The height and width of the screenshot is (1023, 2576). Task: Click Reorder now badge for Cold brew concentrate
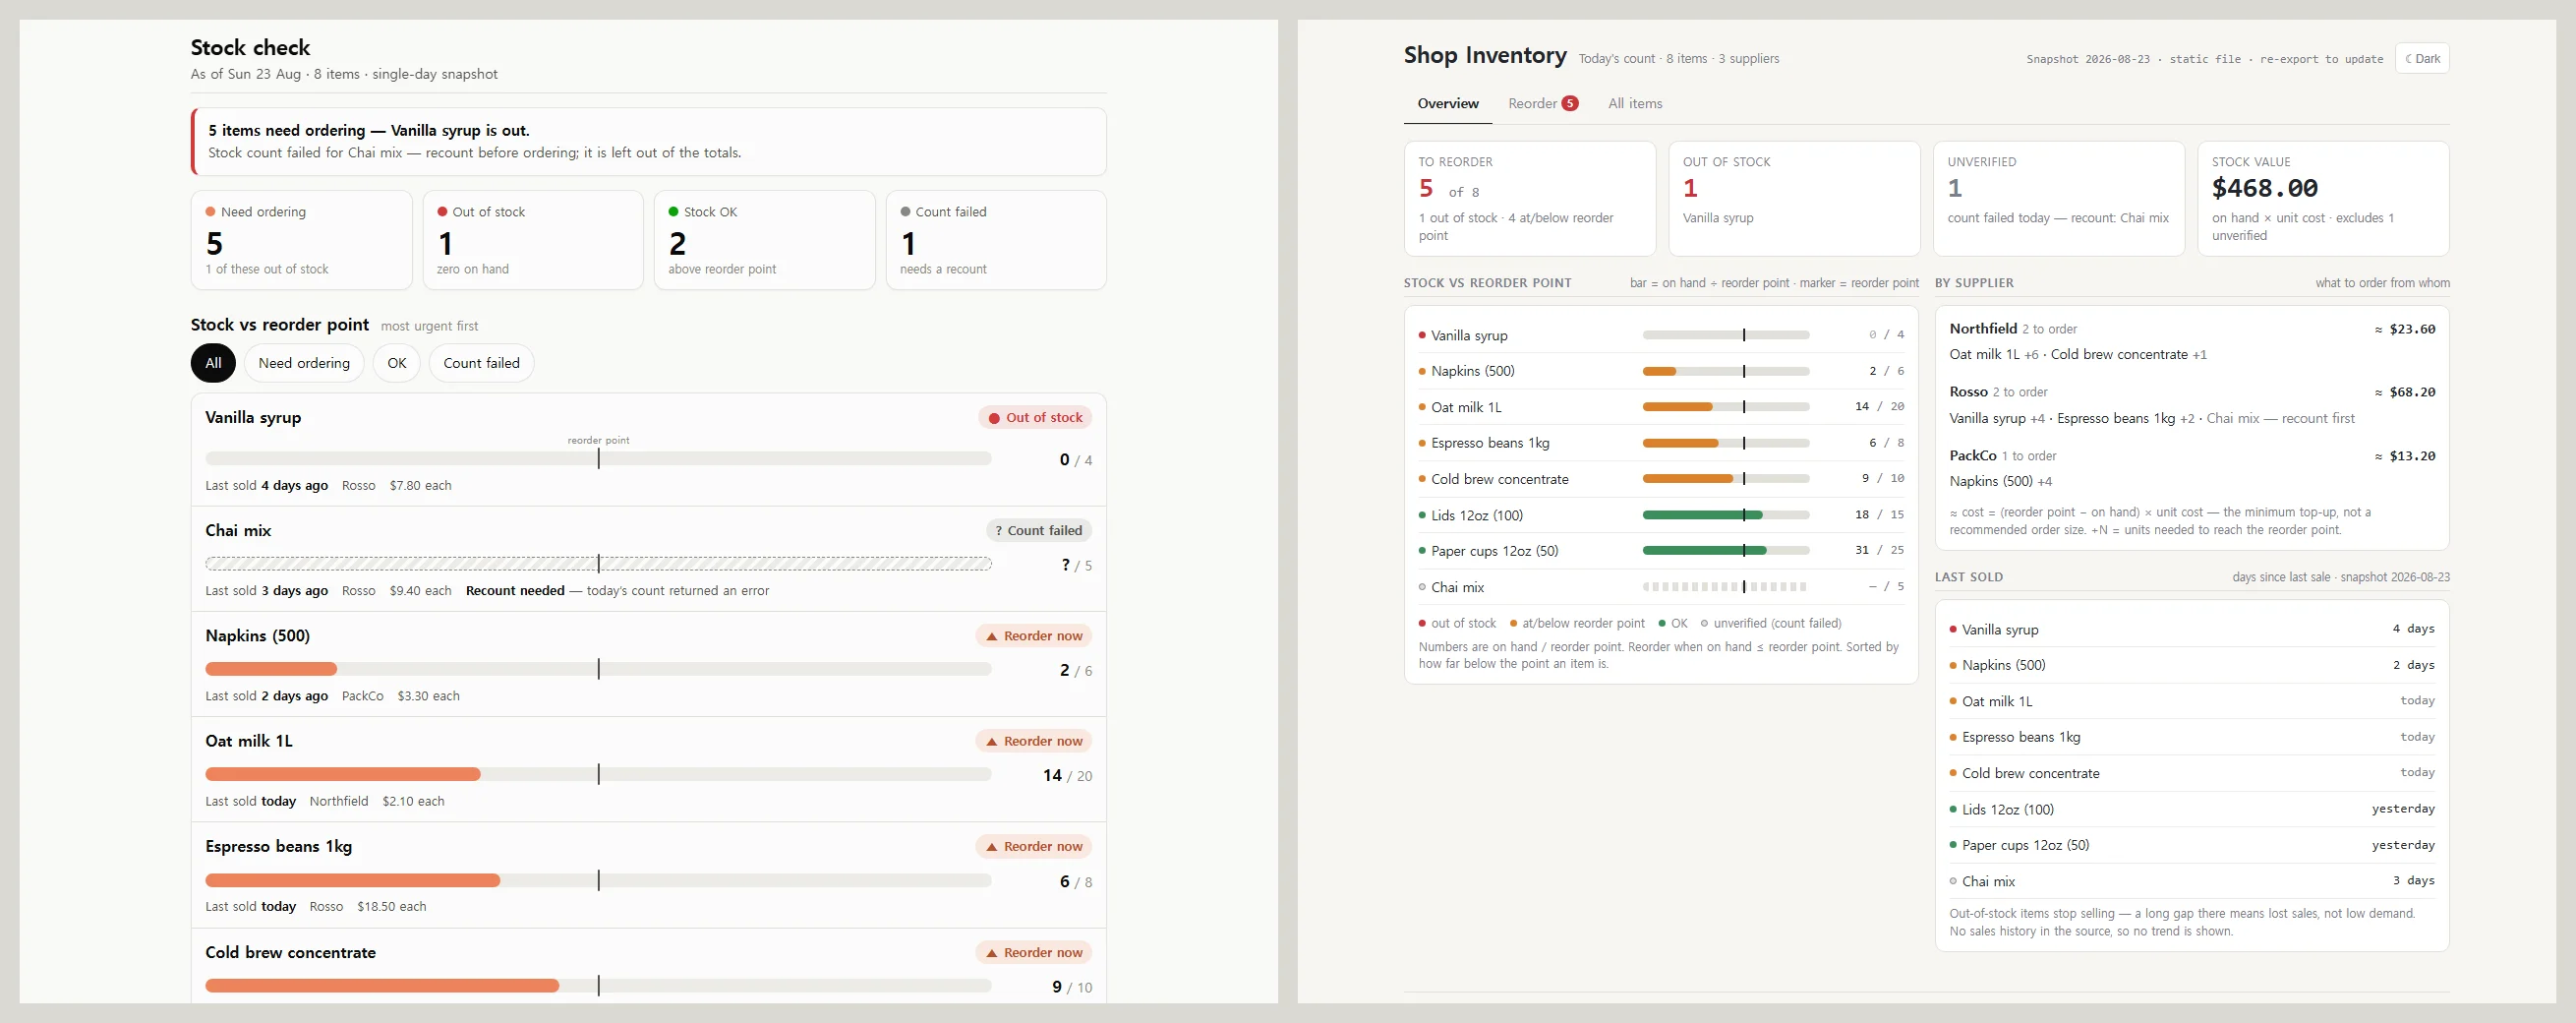tap(1034, 953)
